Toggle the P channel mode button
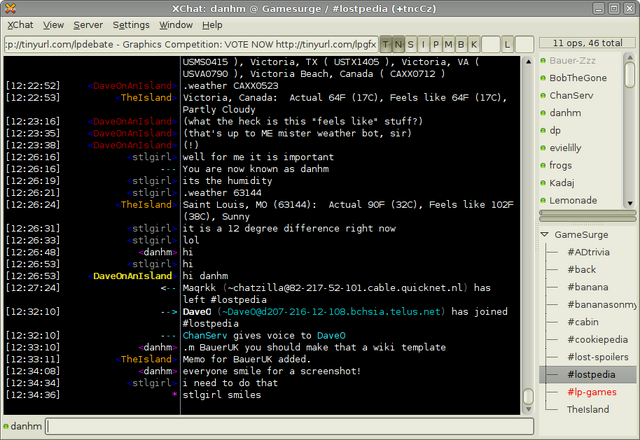The height and width of the screenshot is (440, 640). [436, 44]
